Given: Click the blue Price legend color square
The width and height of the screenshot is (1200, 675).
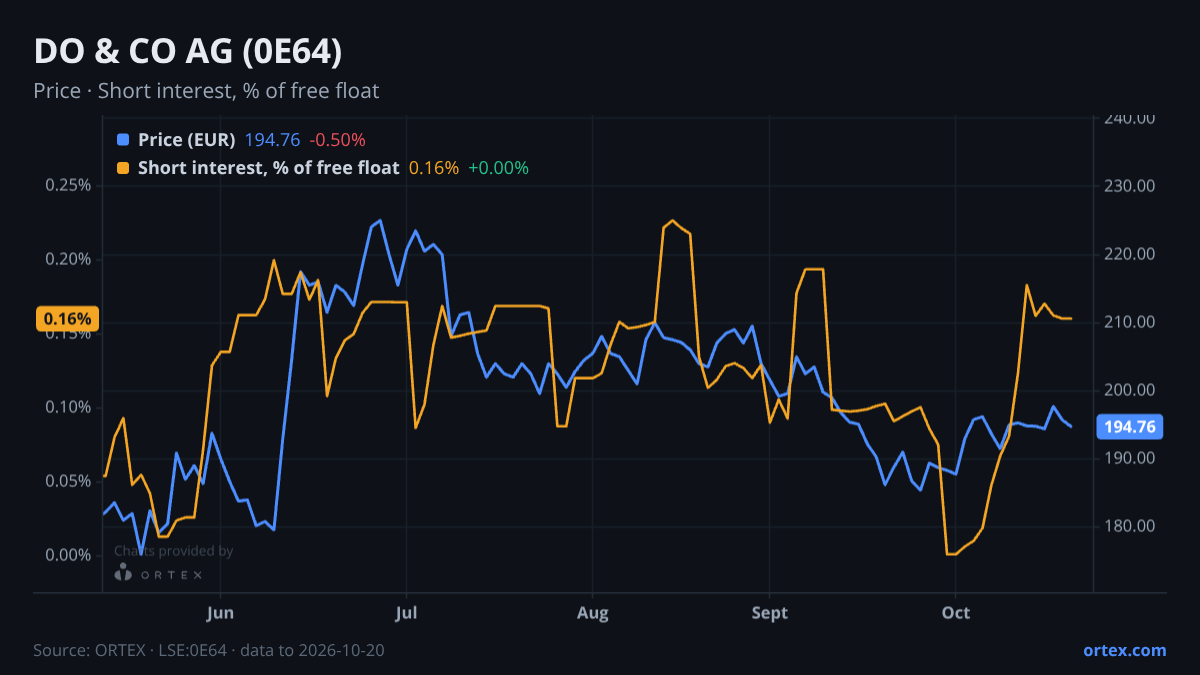Looking at the screenshot, I should (x=123, y=140).
